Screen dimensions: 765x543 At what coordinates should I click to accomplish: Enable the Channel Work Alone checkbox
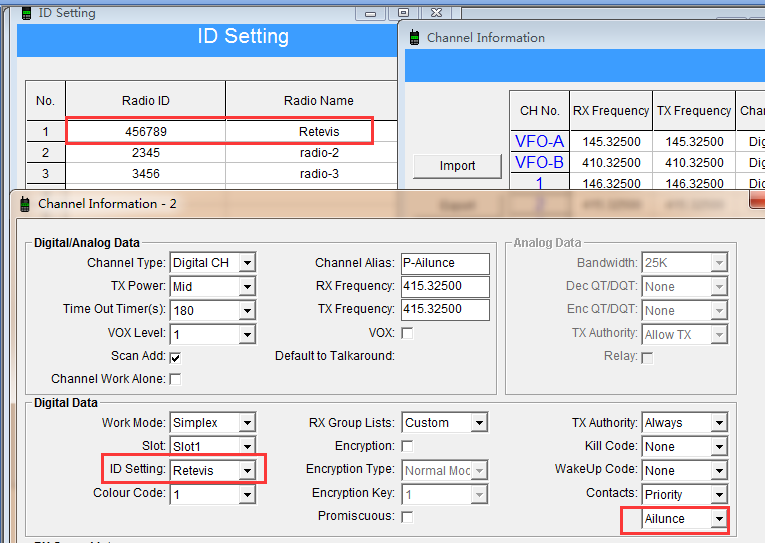175,379
